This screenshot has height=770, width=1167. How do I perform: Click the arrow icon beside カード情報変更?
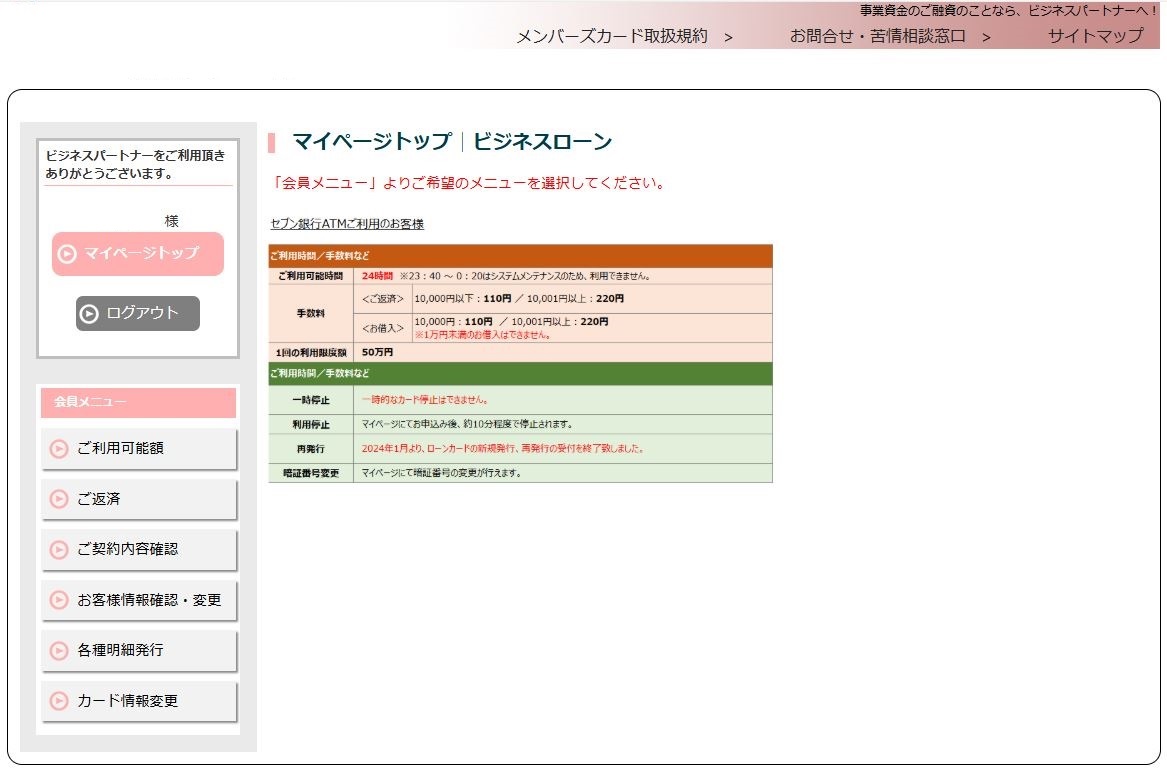click(x=59, y=700)
